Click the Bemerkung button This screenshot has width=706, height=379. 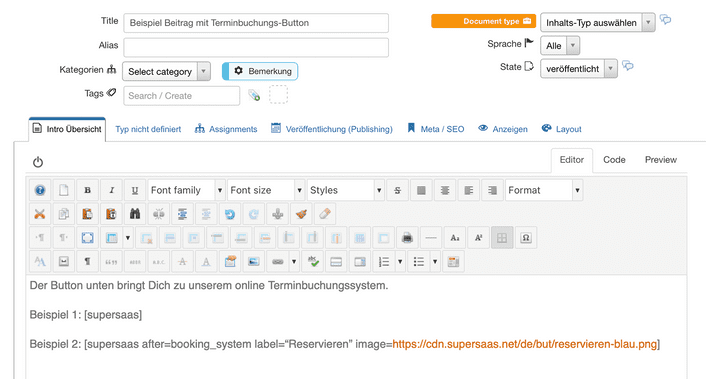260,71
